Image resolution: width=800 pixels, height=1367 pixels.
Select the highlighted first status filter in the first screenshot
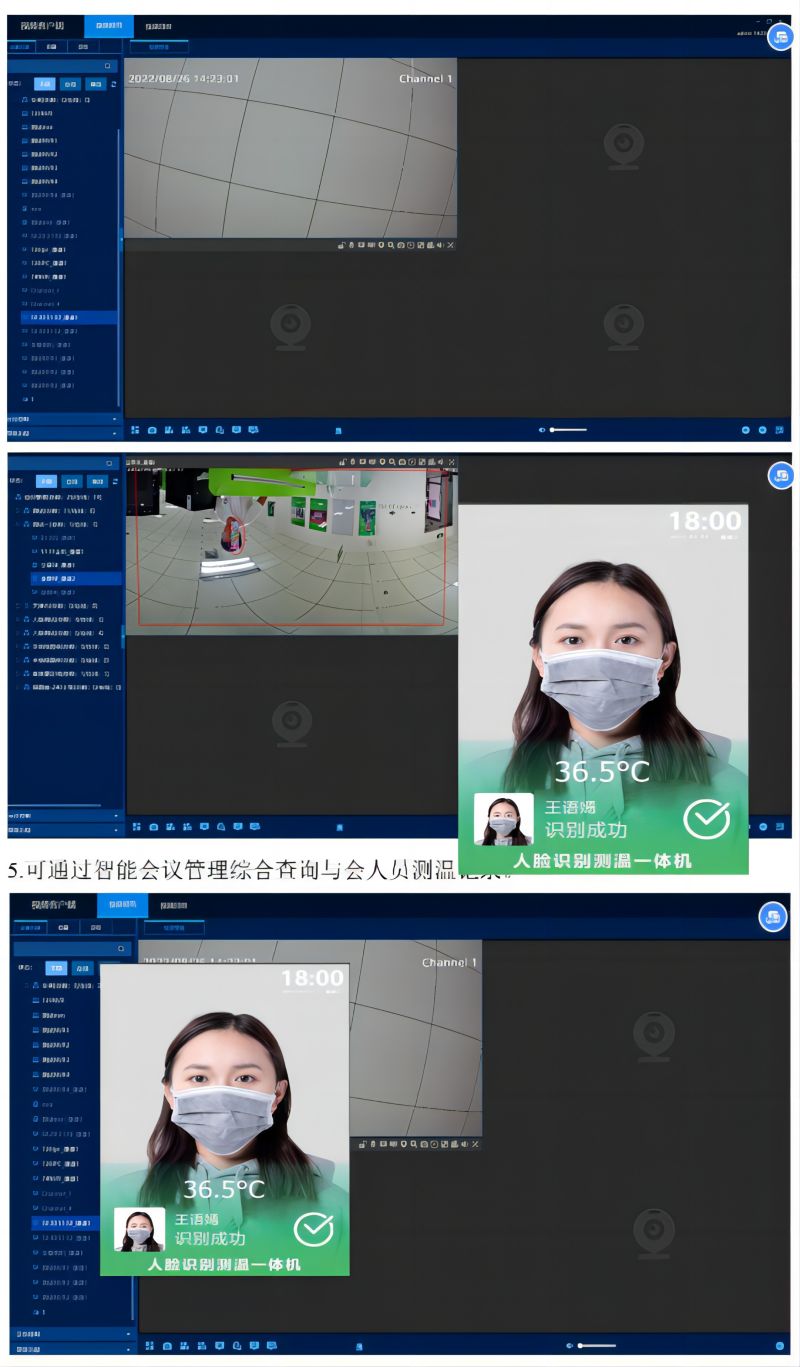[x=44, y=84]
